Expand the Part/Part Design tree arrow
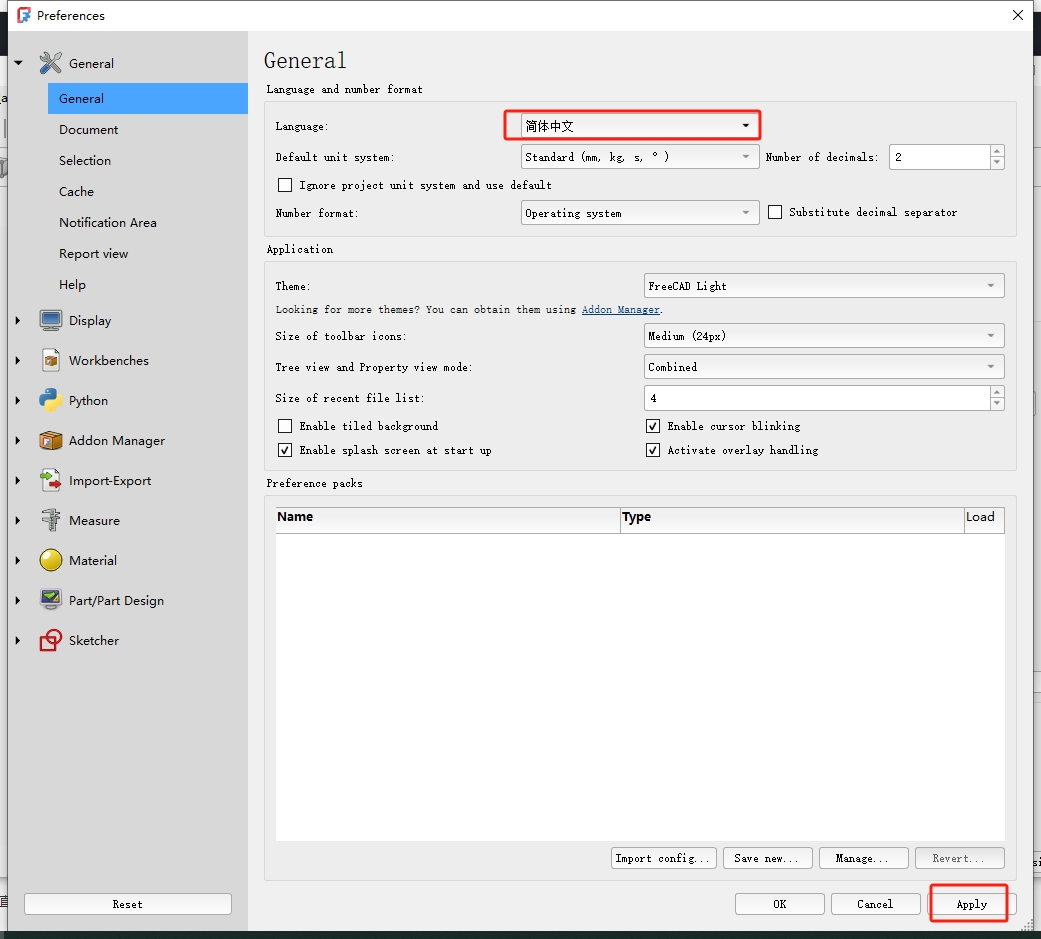Image resolution: width=1041 pixels, height=939 pixels. (18, 601)
